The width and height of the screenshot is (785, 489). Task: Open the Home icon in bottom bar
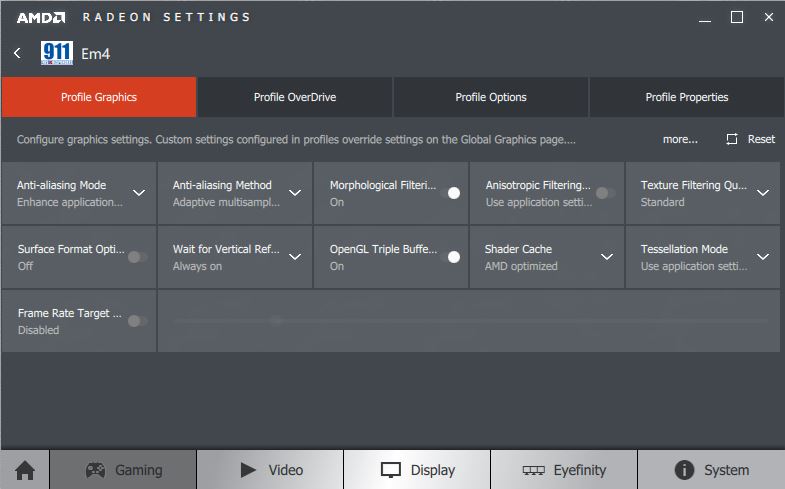tap(25, 470)
